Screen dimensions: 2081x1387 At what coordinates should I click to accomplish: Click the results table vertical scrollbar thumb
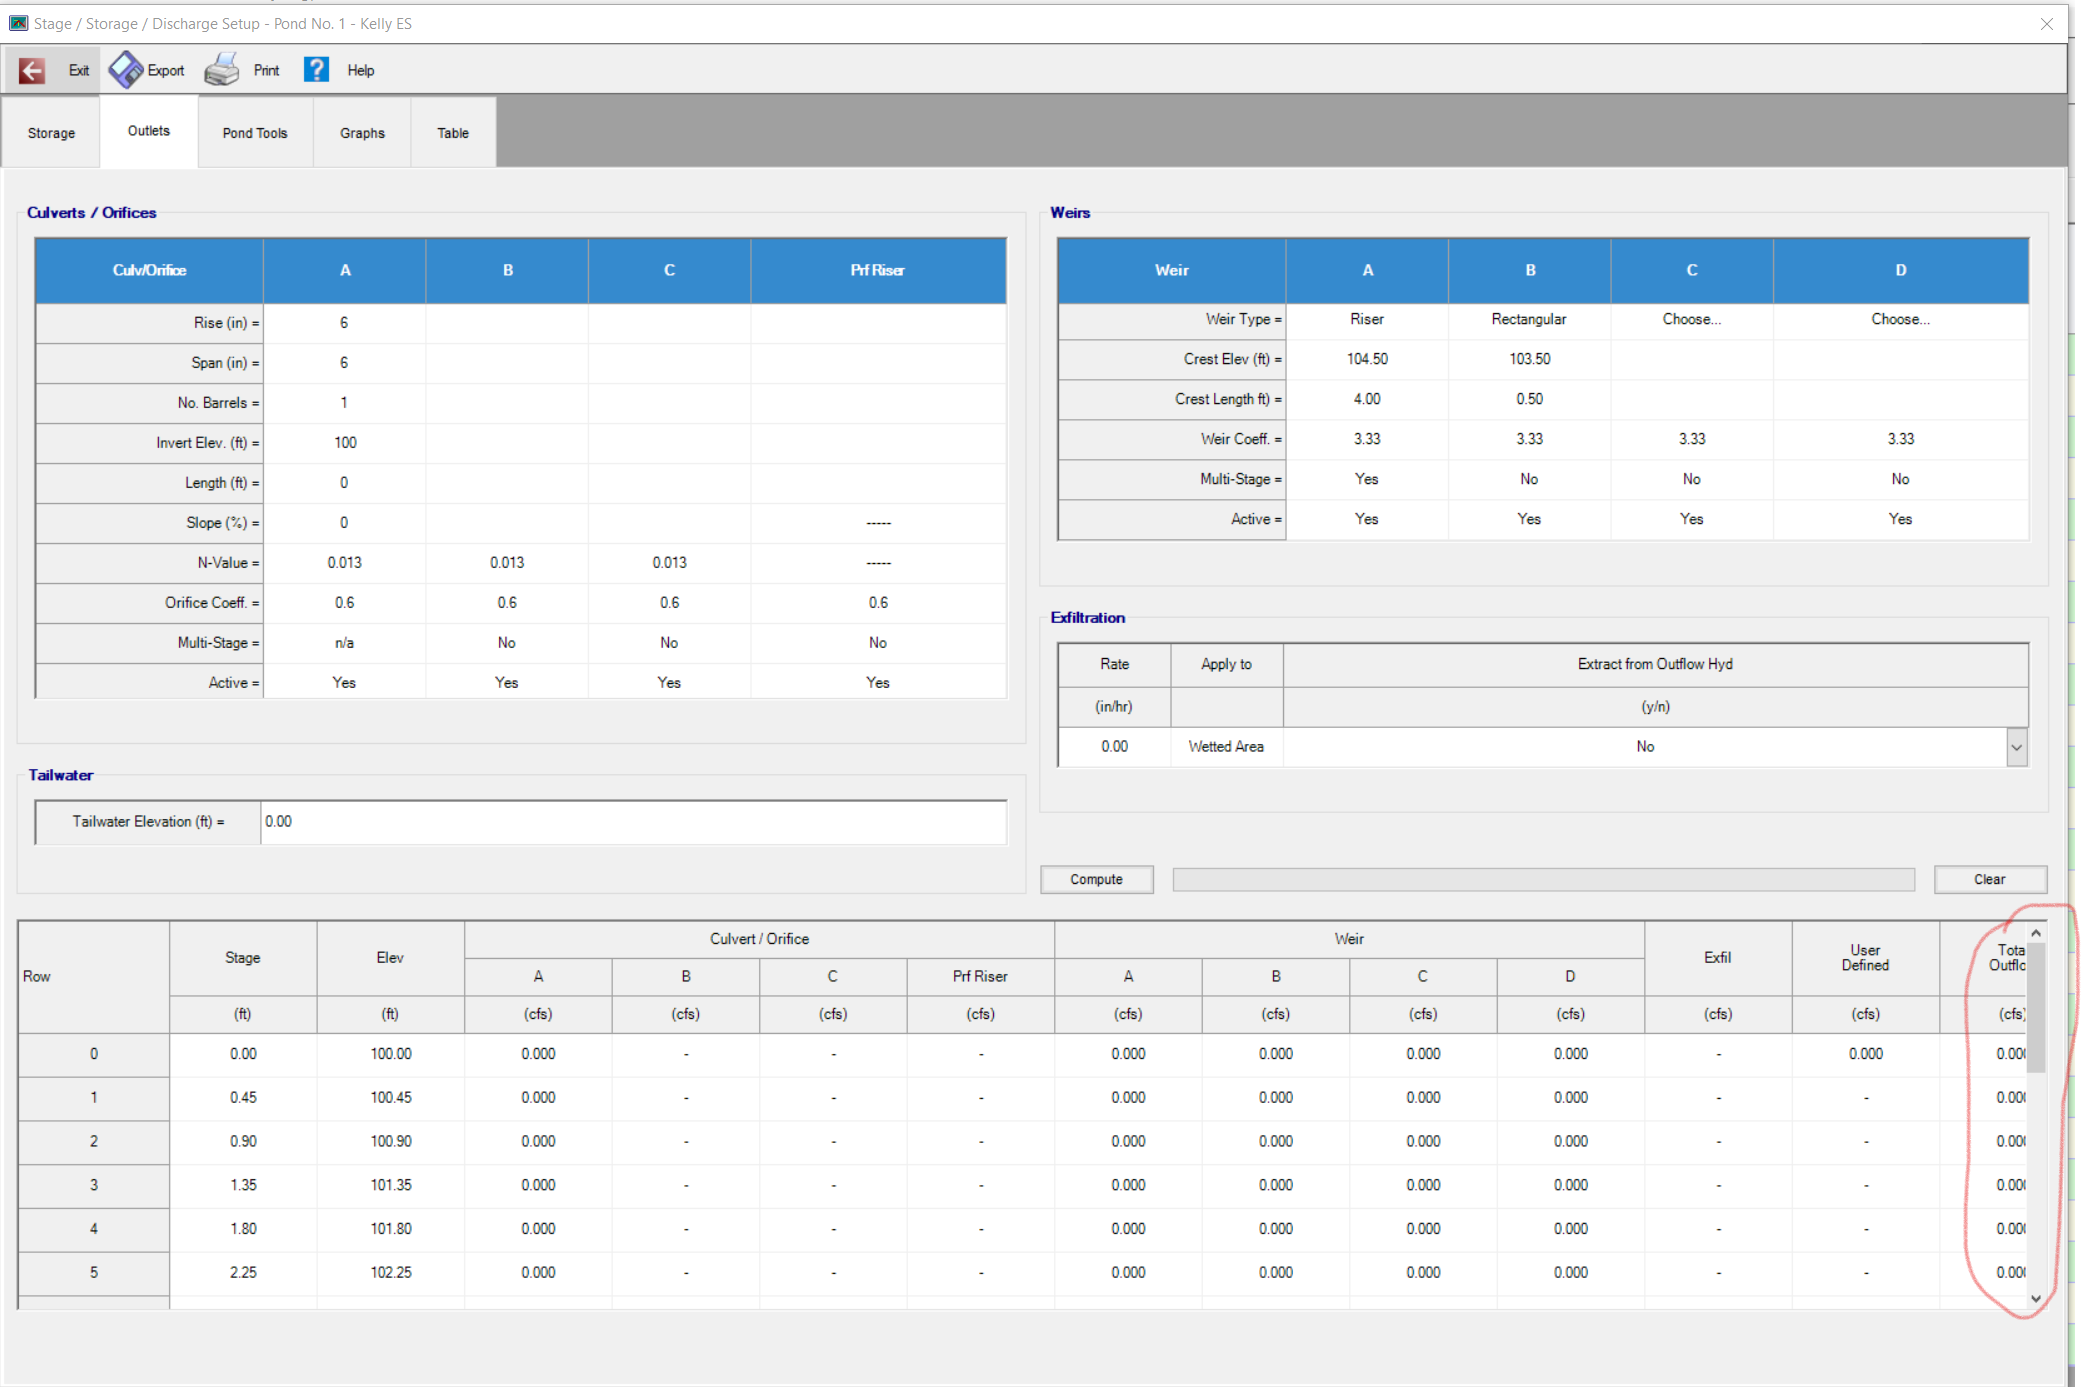(2036, 1007)
